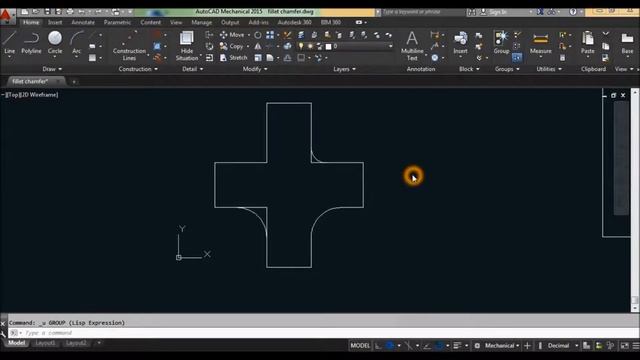Open the Mechanical workspace dropdown
The height and width of the screenshot is (360, 640).
click(502, 346)
